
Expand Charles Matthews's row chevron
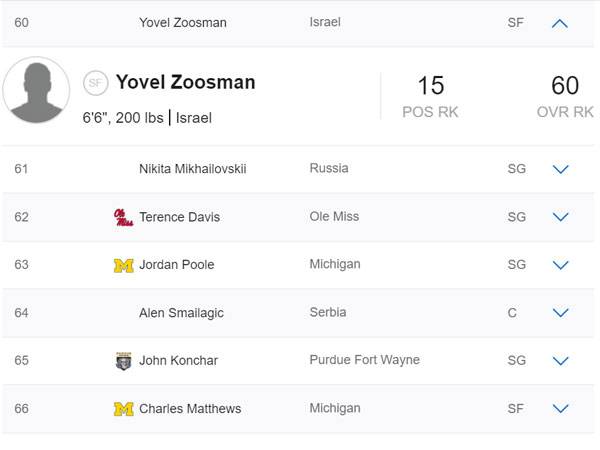tap(560, 409)
